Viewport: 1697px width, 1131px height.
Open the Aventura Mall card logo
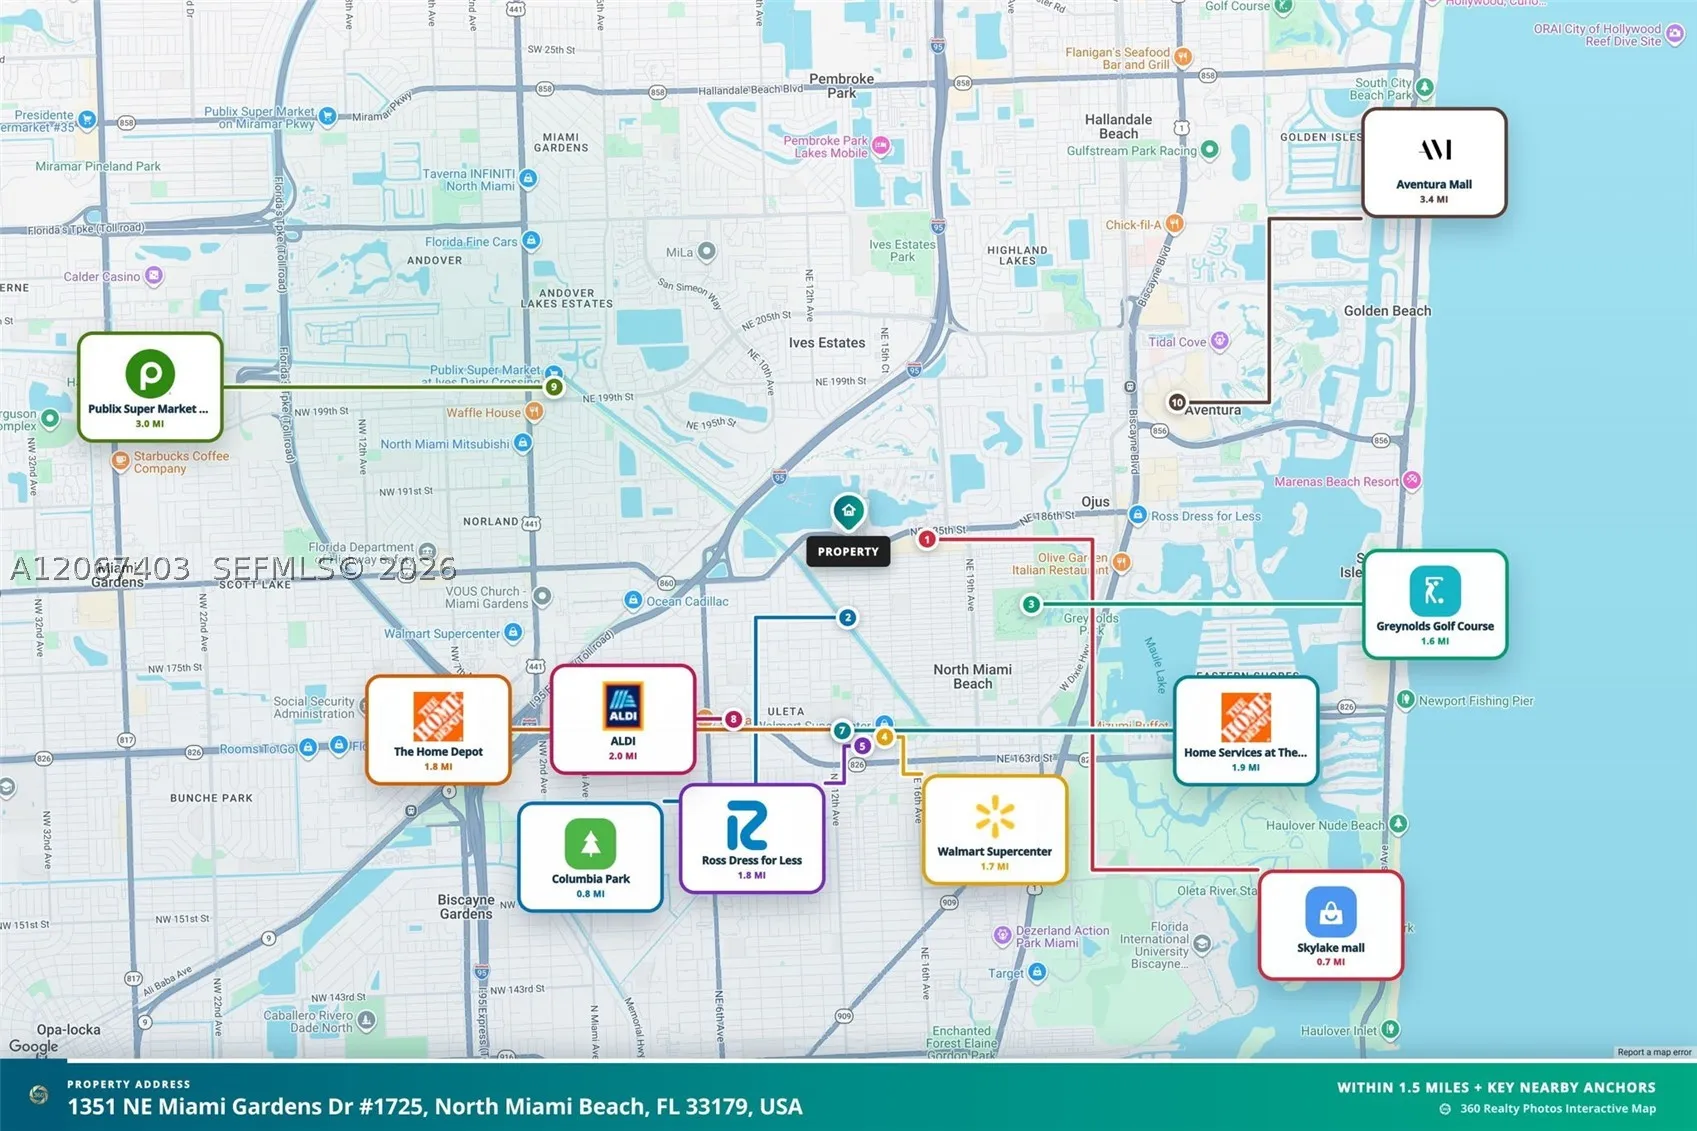(x=1435, y=150)
